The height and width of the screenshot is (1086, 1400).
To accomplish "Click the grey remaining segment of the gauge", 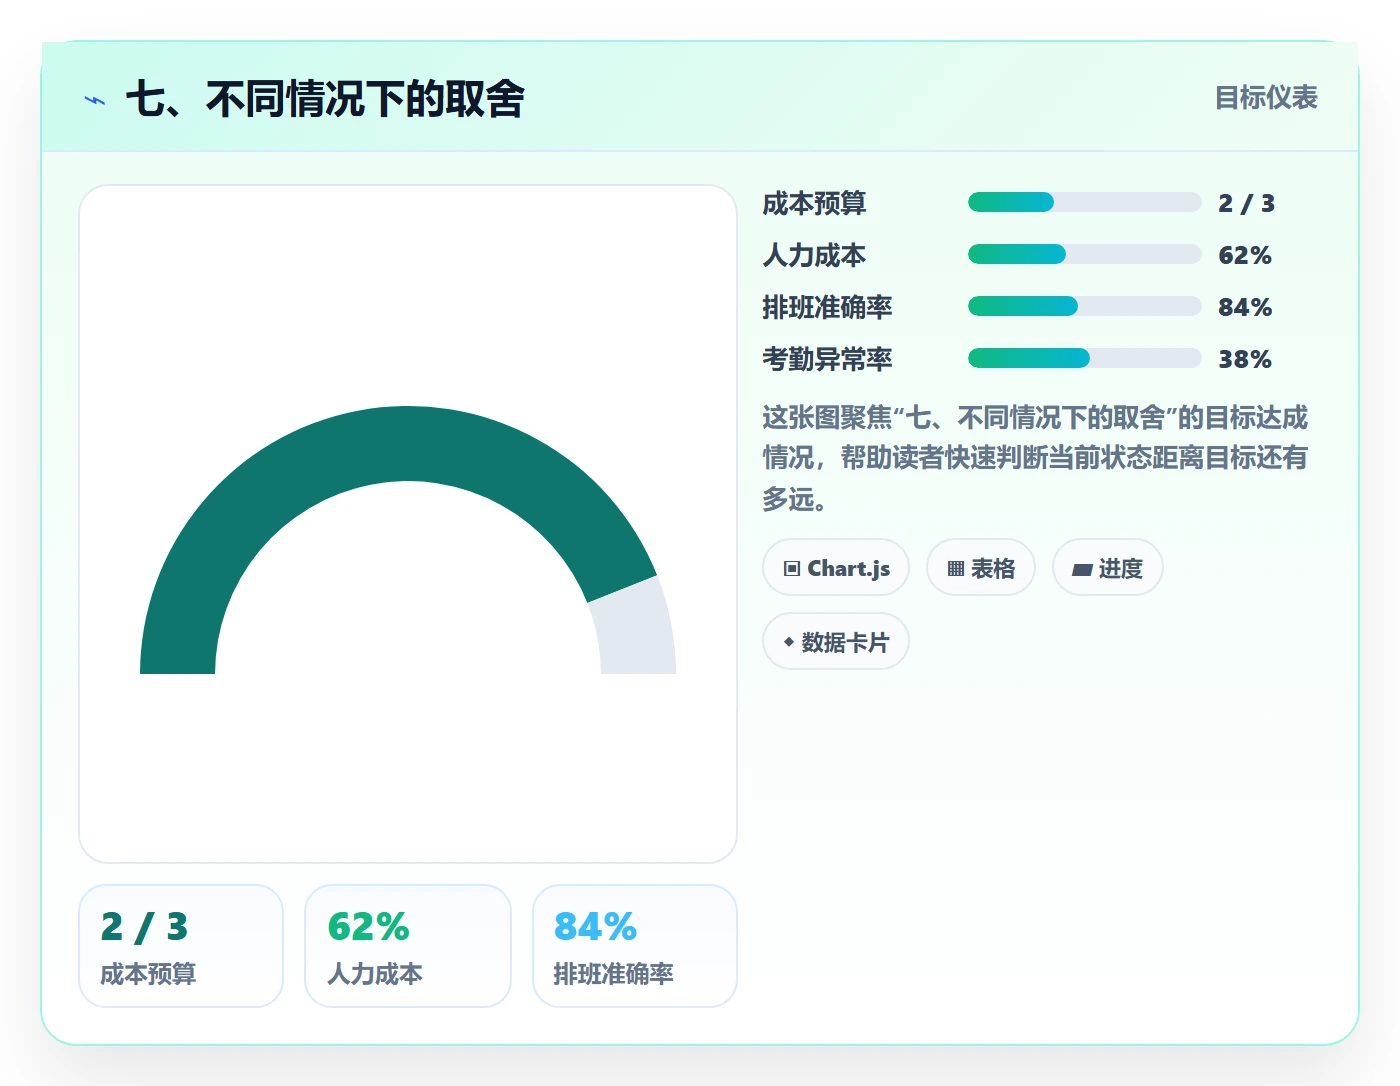I will coord(637,630).
